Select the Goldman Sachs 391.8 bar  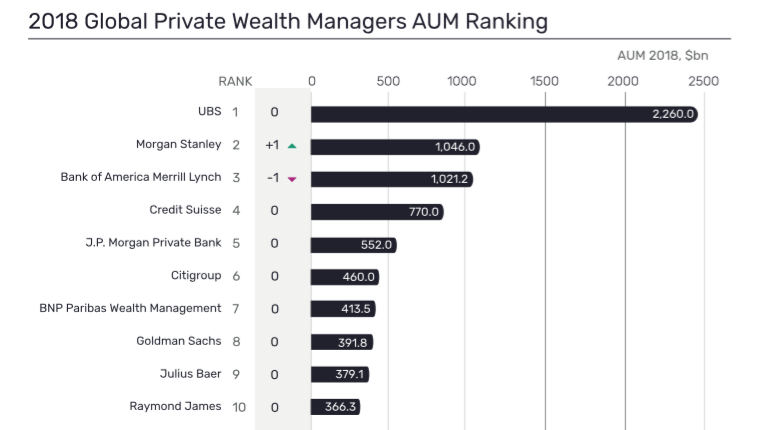pos(342,342)
